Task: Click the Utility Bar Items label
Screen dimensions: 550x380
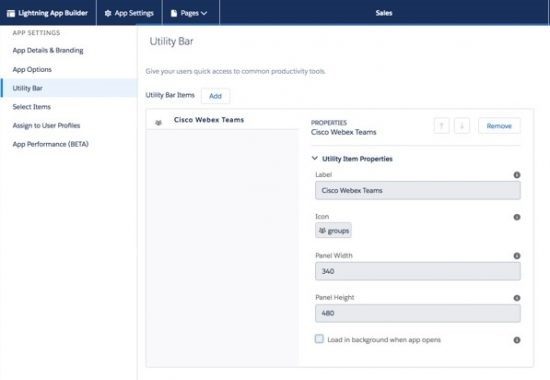Action: [170, 95]
